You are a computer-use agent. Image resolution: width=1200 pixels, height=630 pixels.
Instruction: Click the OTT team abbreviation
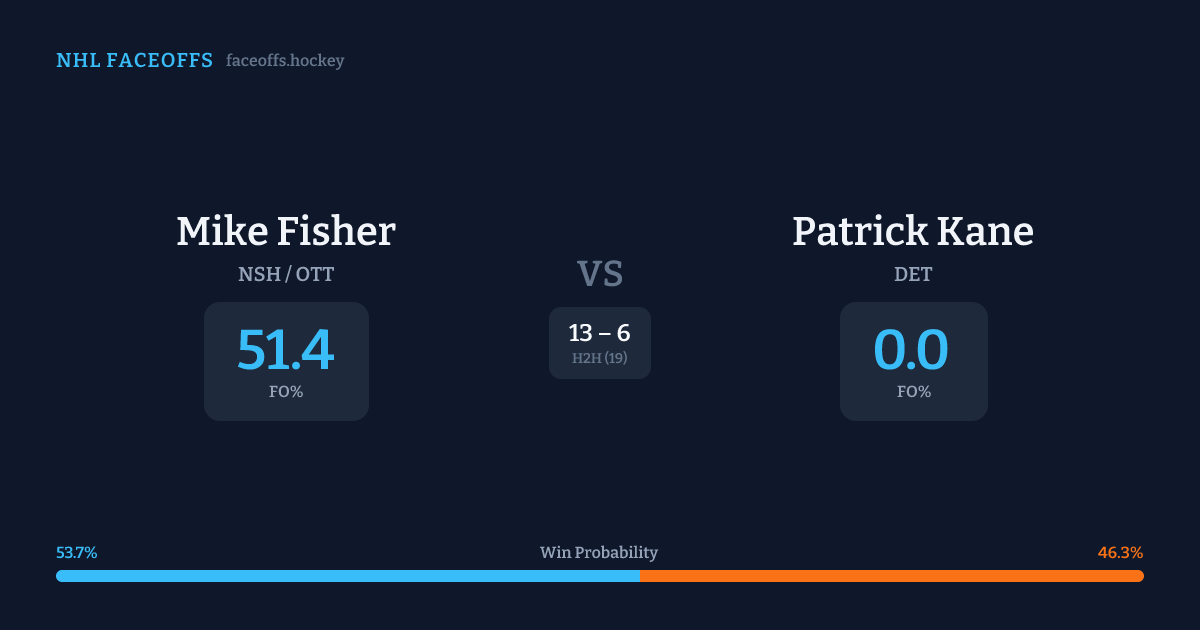tap(315, 274)
